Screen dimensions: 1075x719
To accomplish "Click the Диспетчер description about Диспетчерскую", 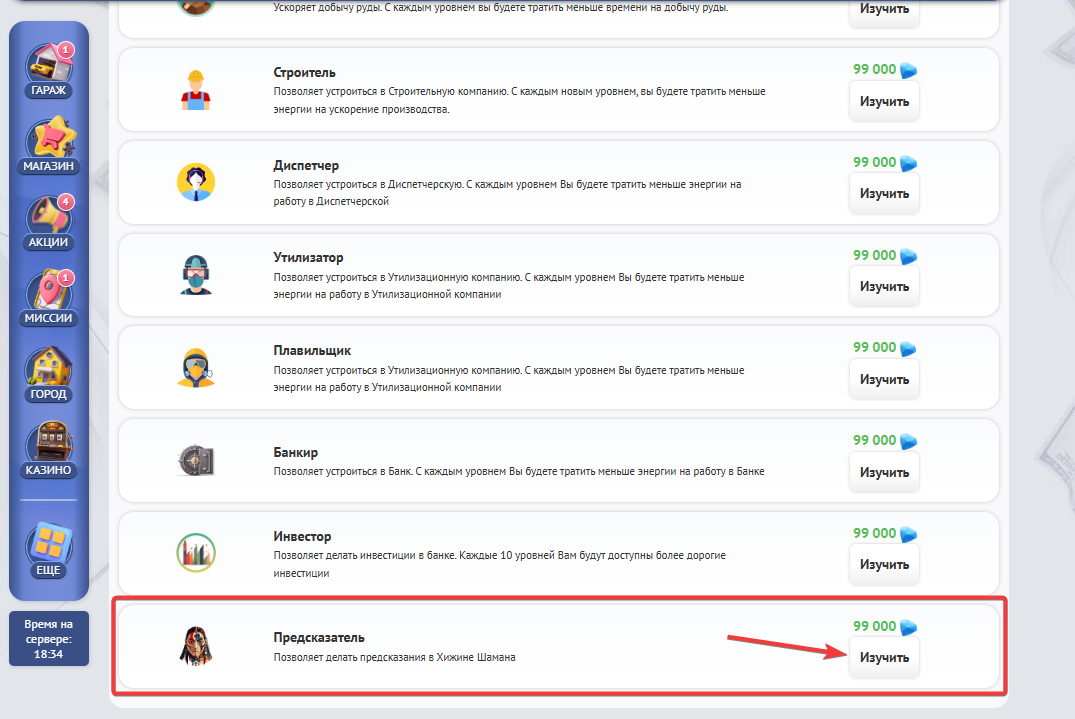I will pos(507,193).
